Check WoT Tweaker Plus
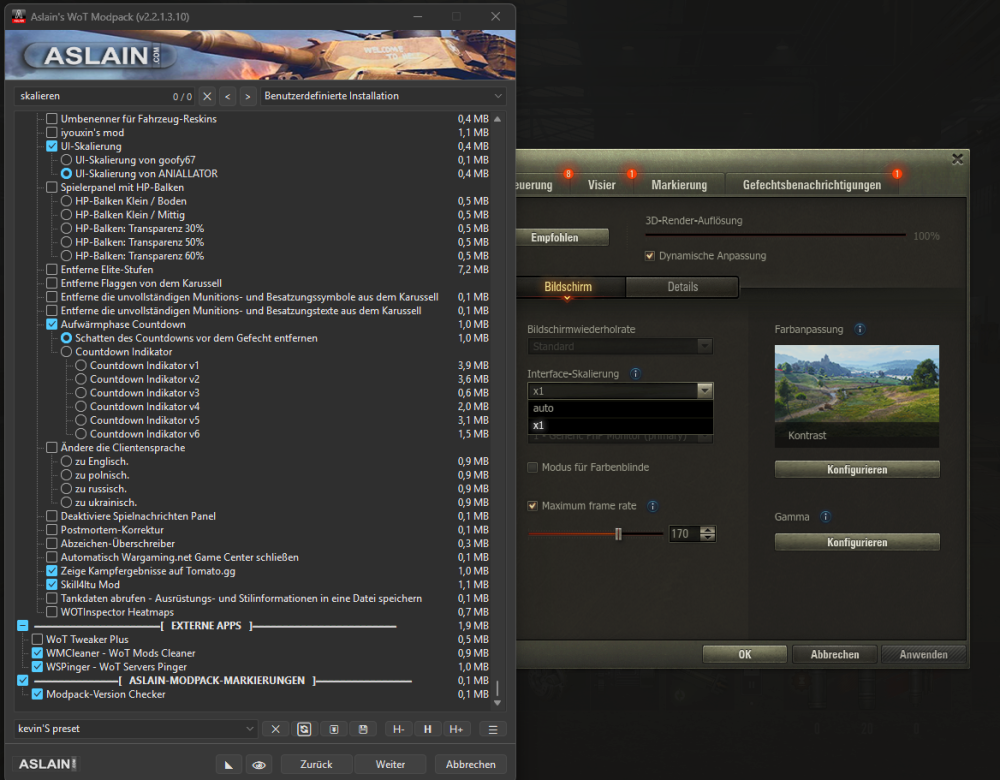Viewport: 1000px width, 780px height. [37, 640]
